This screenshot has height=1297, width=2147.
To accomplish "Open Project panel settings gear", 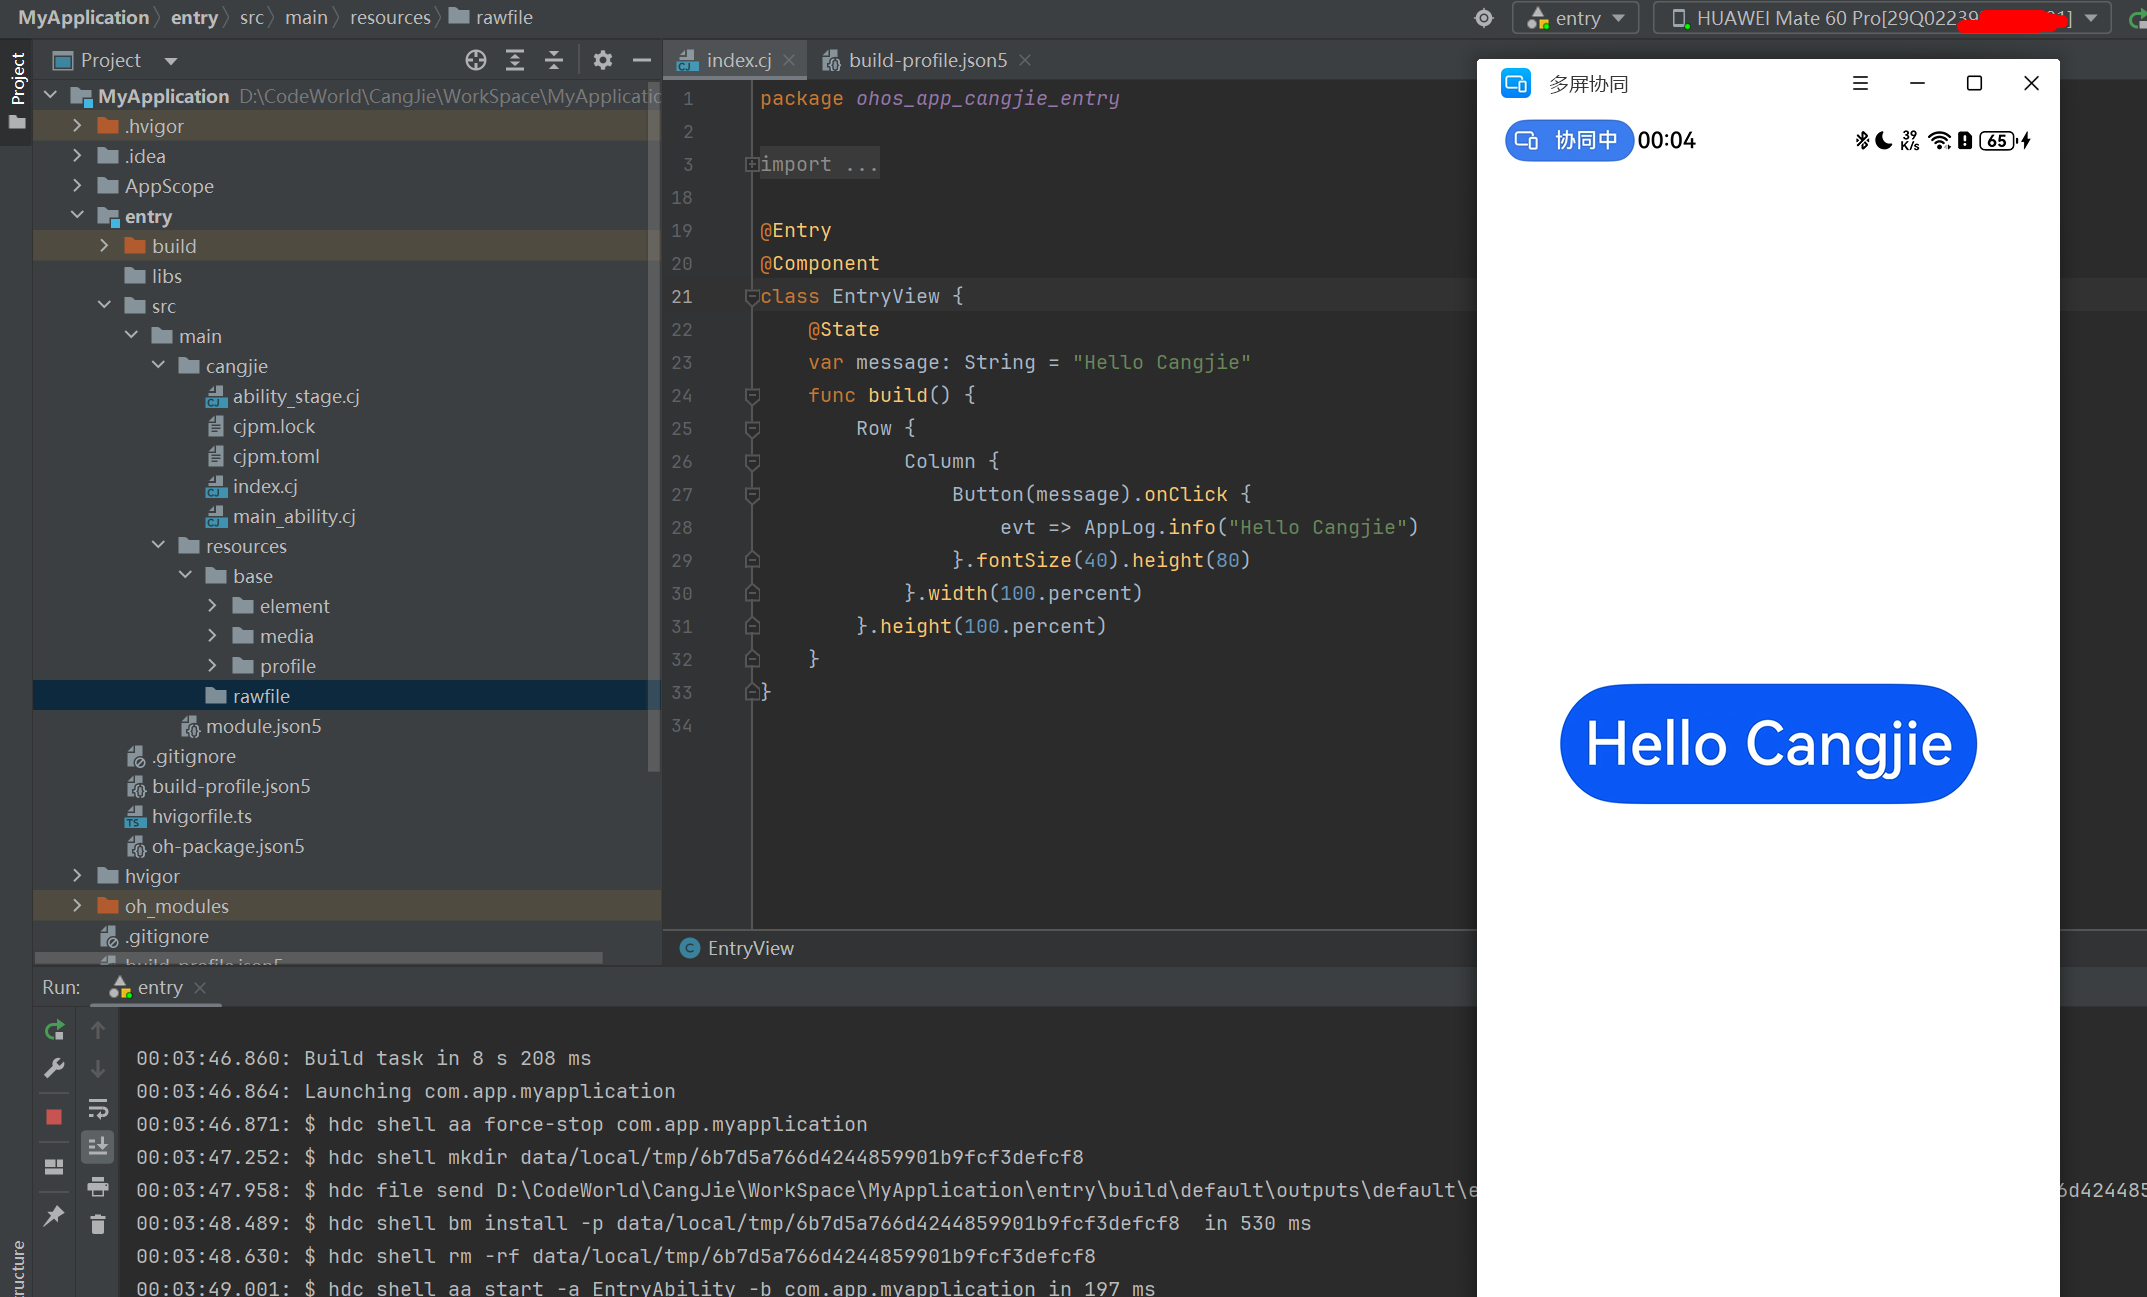I will [602, 60].
